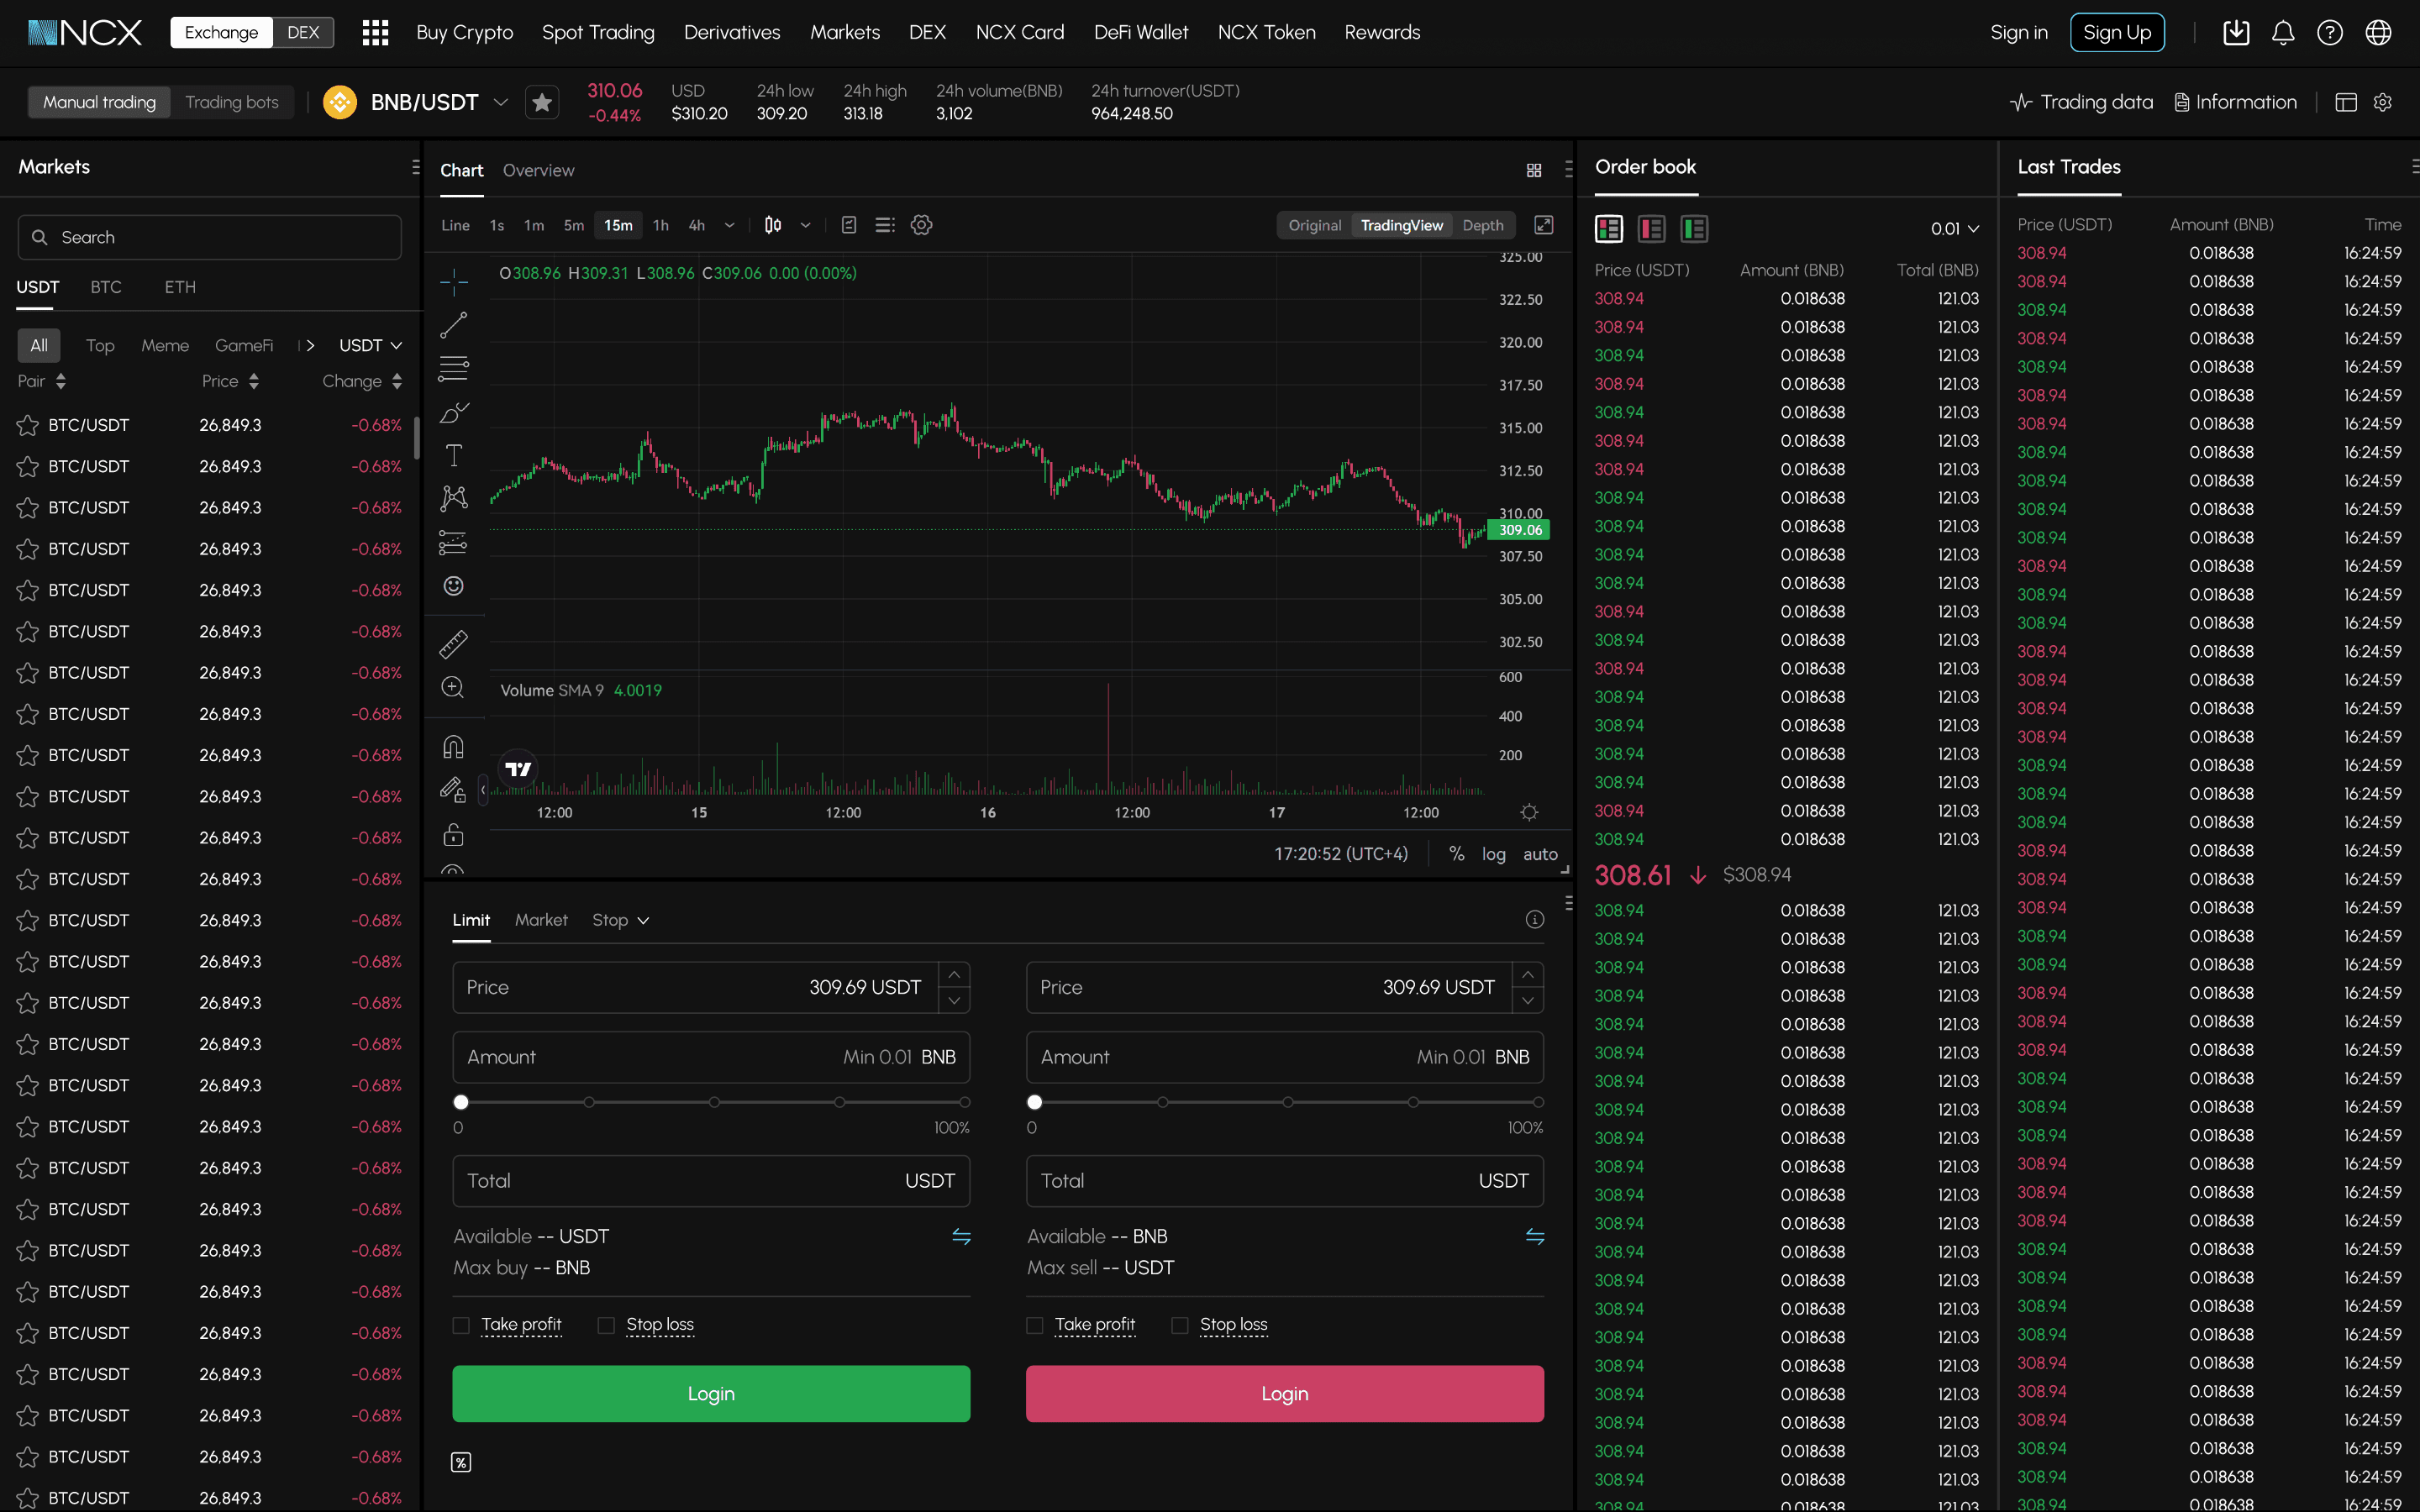
Task: Open order form info icon
Action: click(x=1535, y=920)
